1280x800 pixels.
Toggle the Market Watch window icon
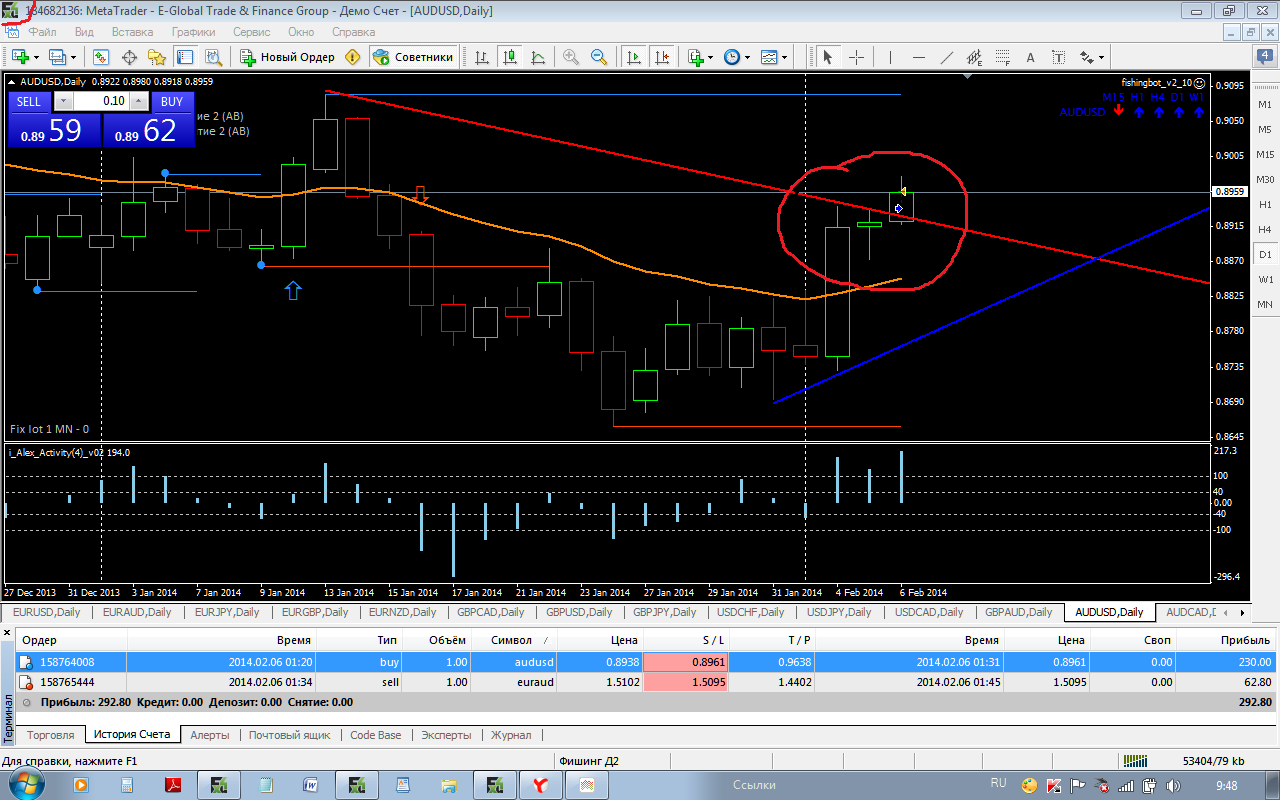[100, 57]
